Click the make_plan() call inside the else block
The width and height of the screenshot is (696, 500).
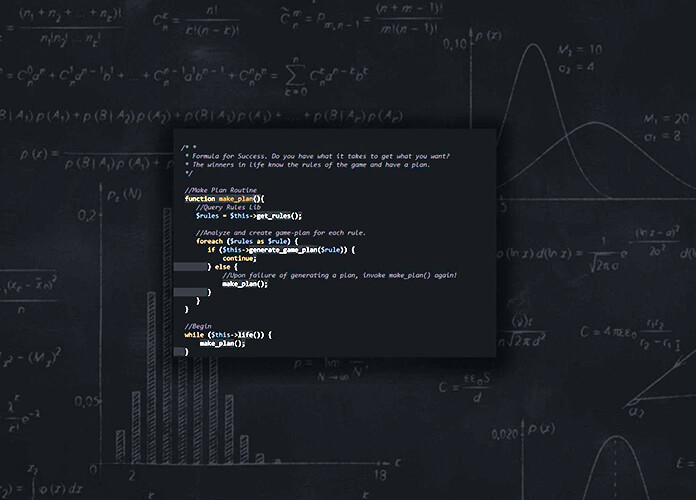point(245,284)
